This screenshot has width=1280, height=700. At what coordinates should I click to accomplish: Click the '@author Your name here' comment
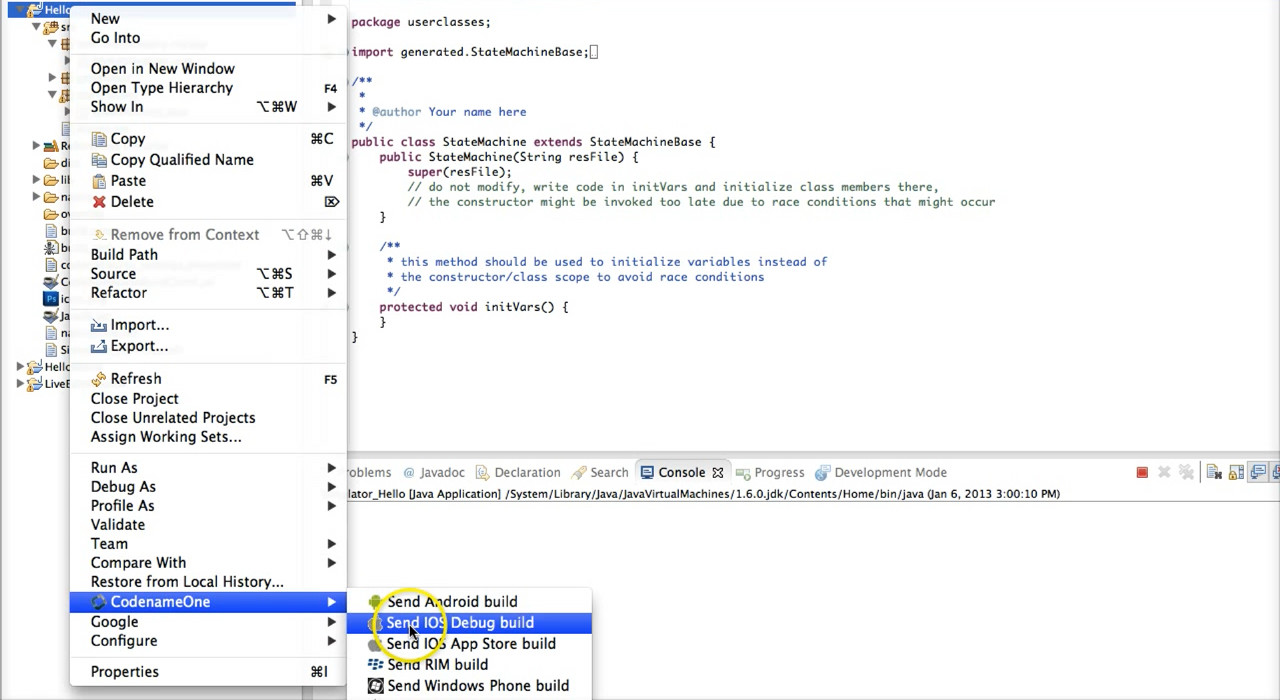tap(449, 112)
